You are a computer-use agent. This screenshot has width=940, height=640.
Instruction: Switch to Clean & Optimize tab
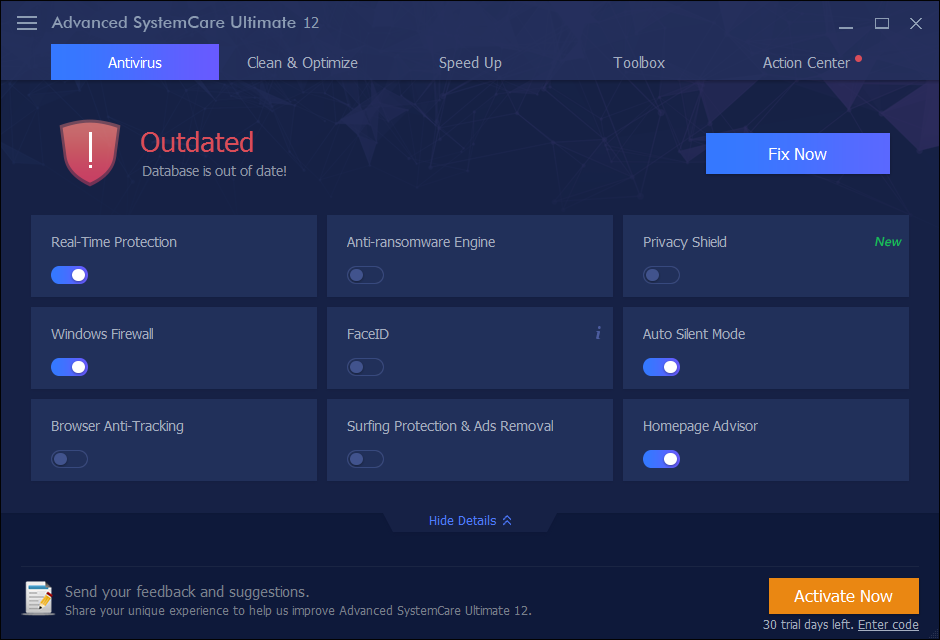[302, 63]
